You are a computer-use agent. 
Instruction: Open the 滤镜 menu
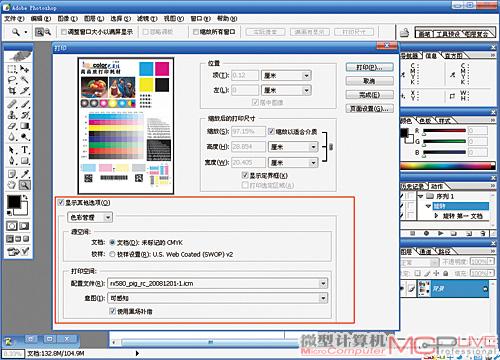[x=147, y=18]
